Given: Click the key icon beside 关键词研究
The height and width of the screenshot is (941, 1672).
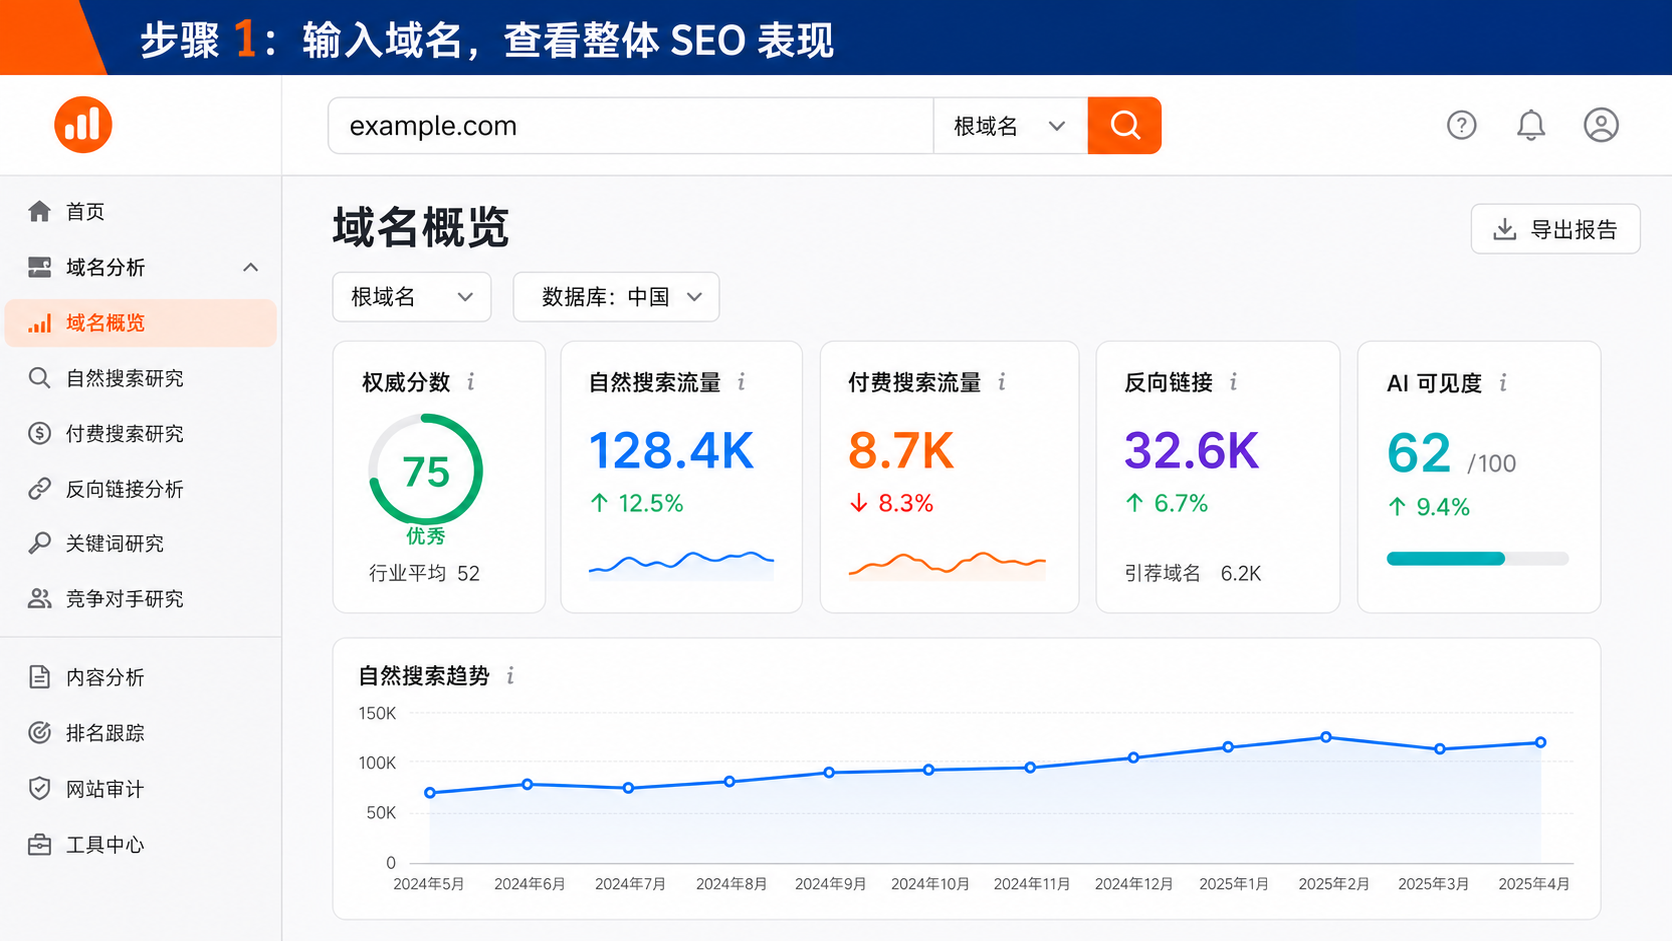Looking at the screenshot, I should pos(39,543).
